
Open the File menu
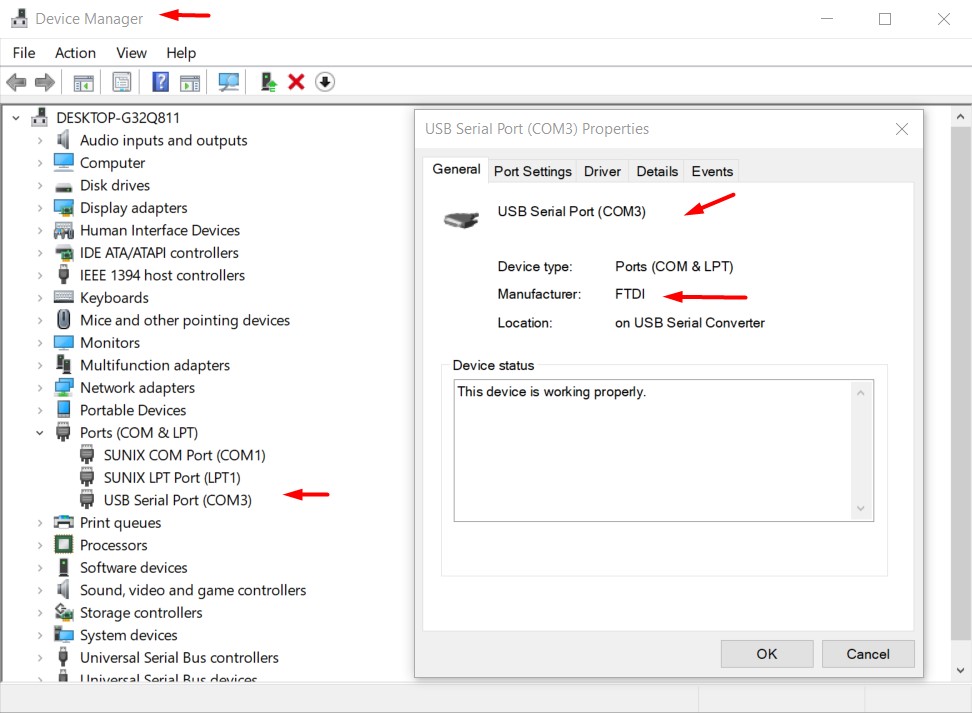click(x=24, y=53)
